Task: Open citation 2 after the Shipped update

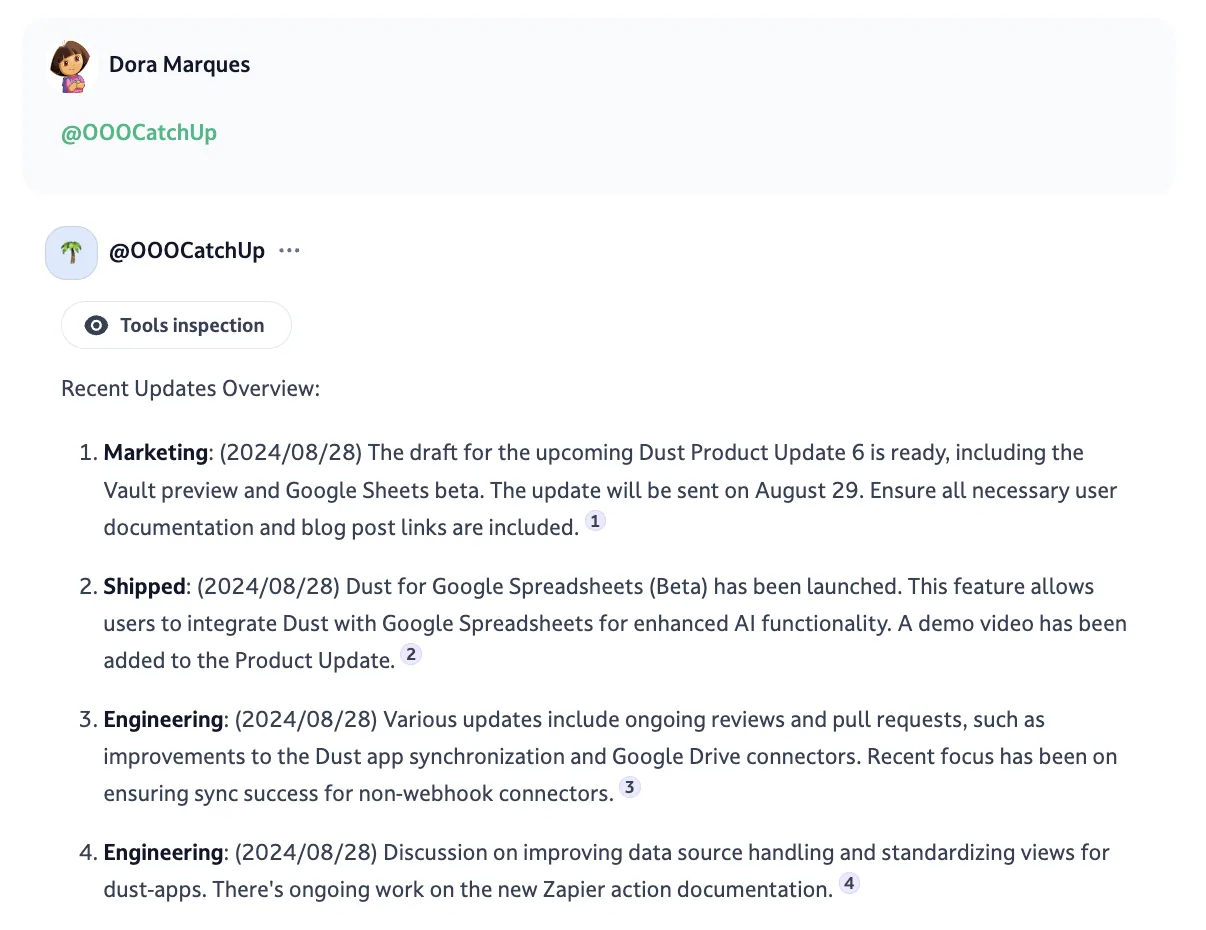Action: pos(411,654)
